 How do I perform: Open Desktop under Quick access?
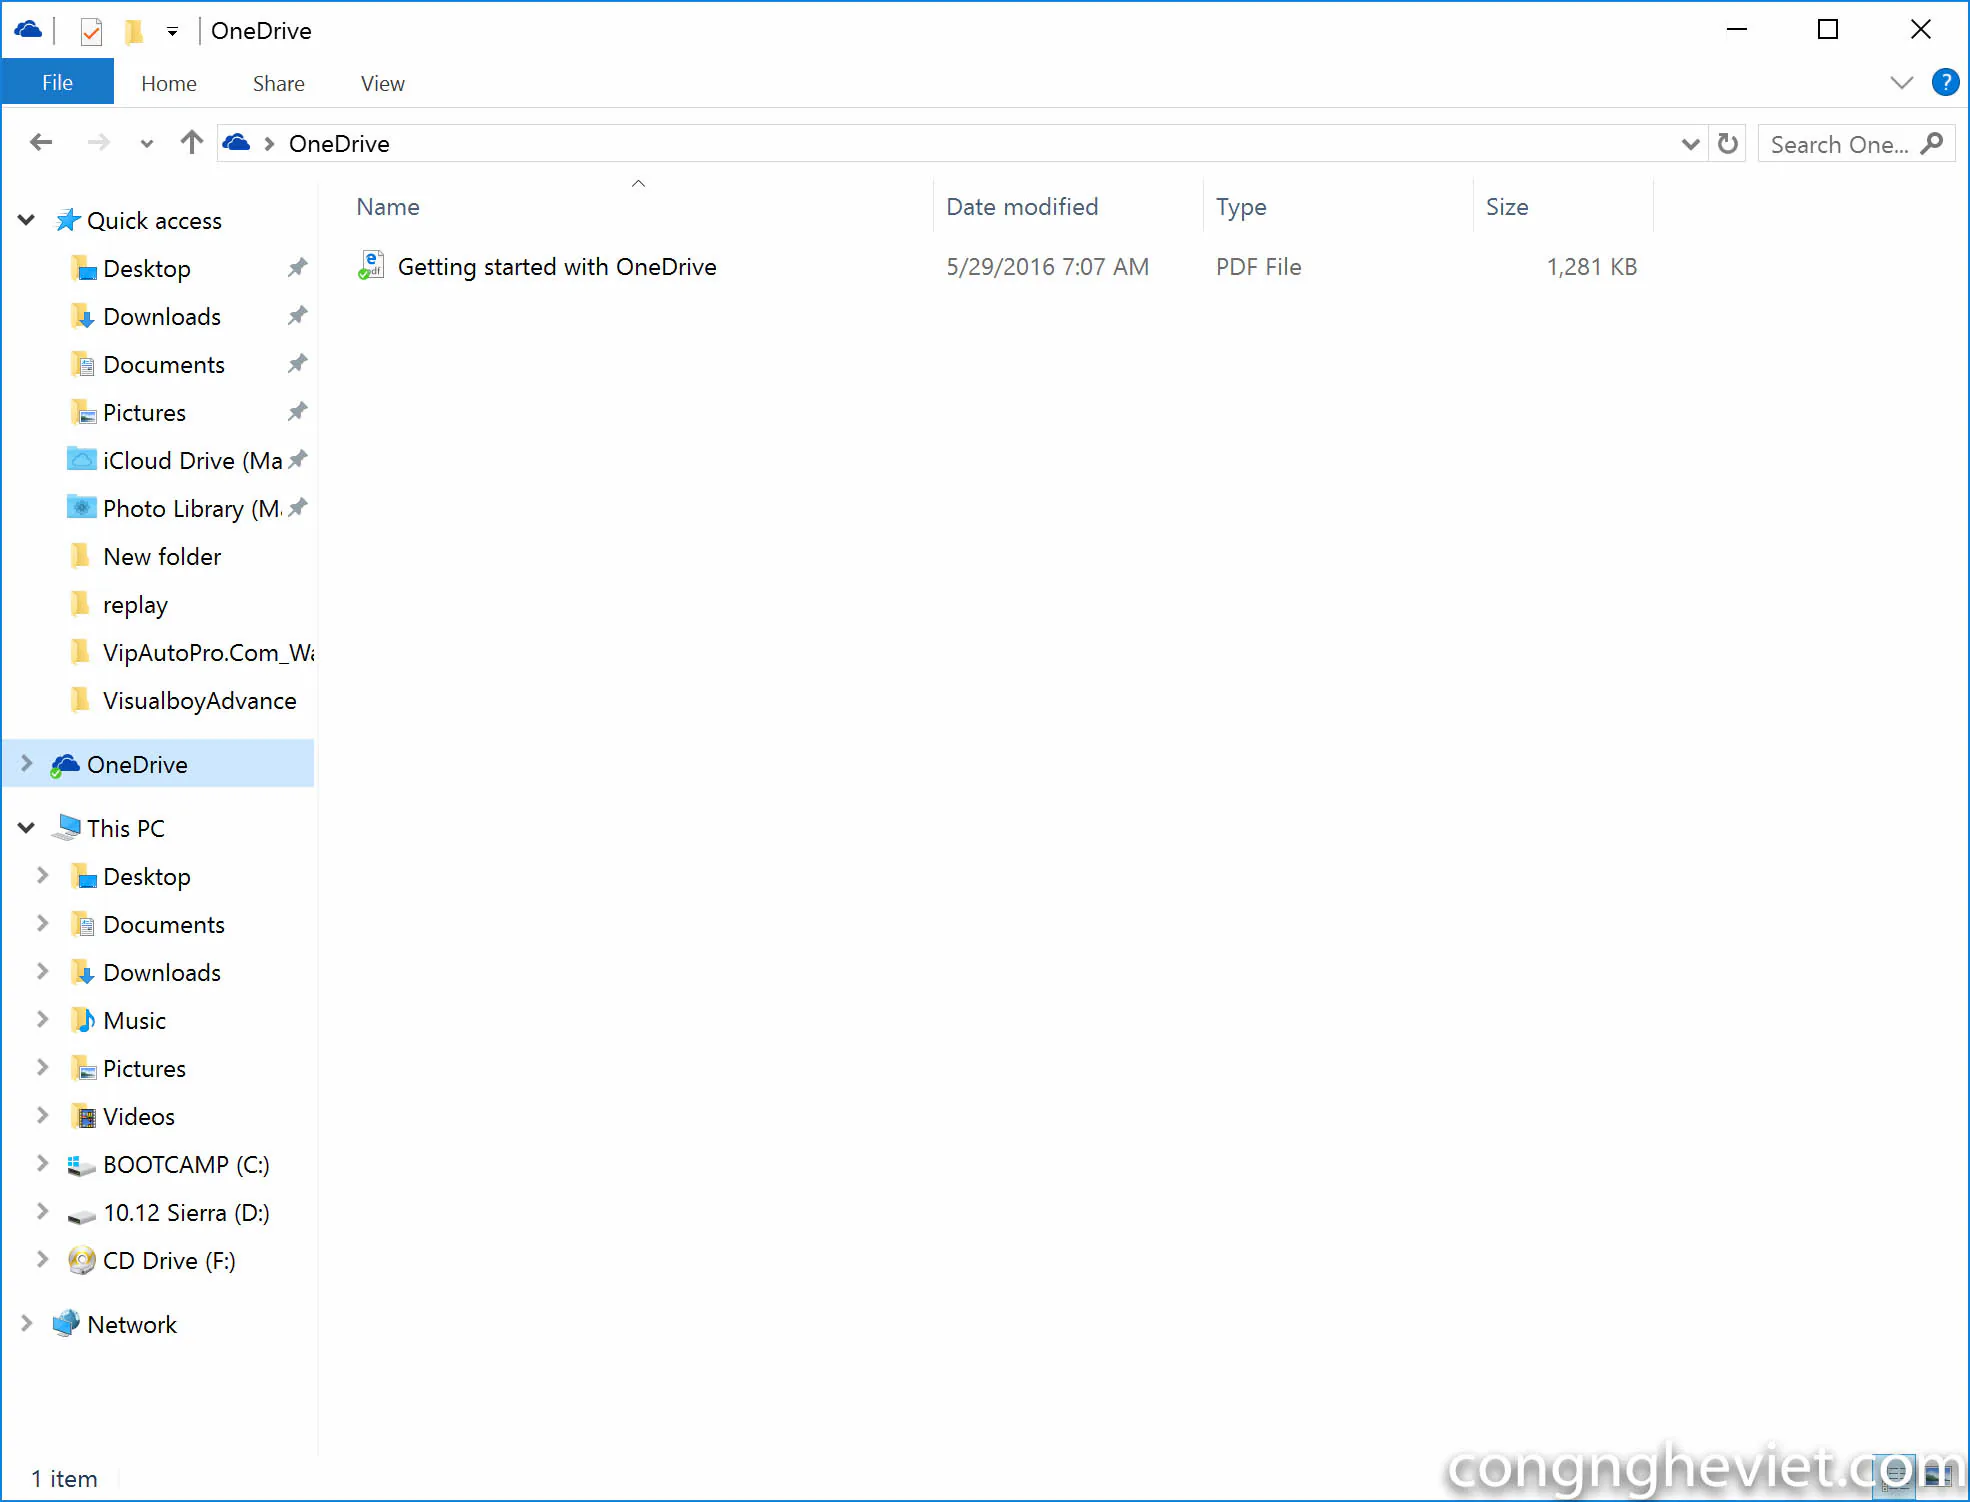tap(147, 269)
